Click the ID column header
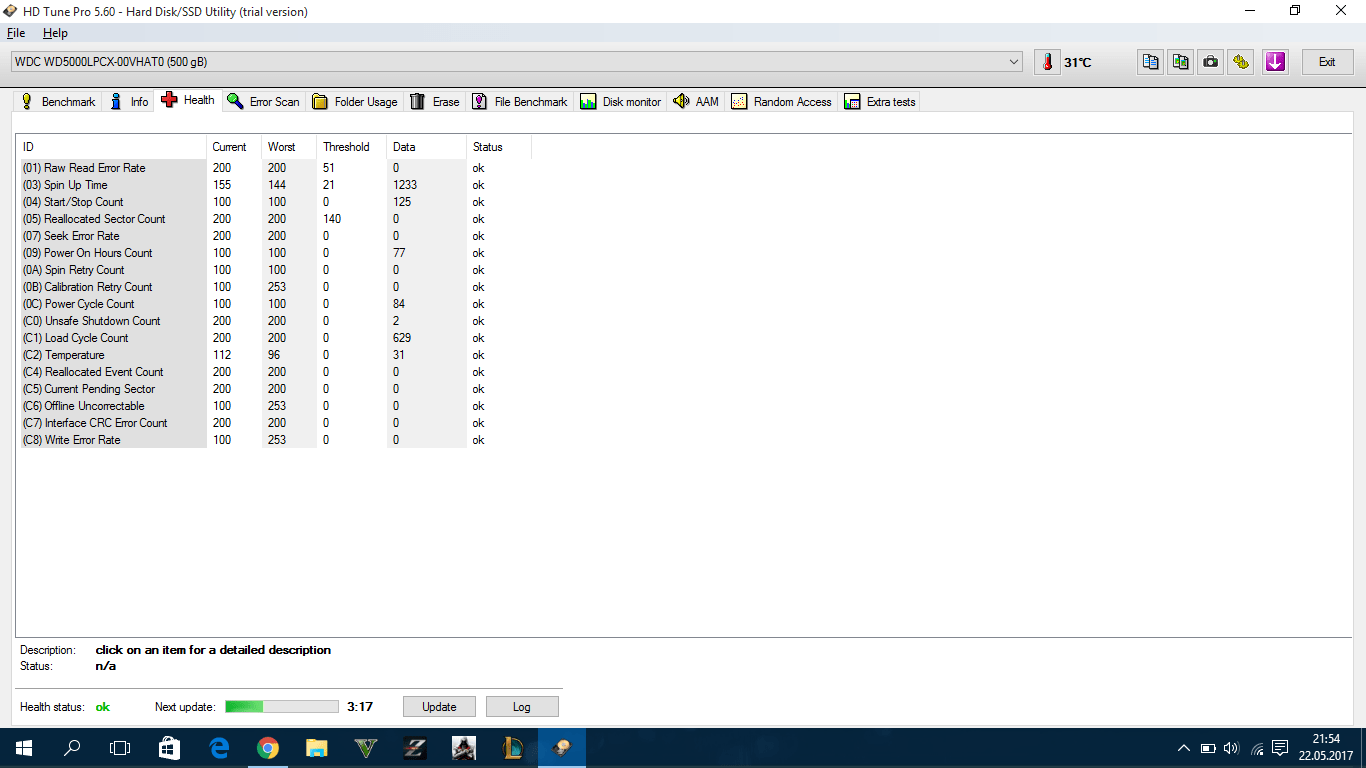This screenshot has height=768, width=1366. pos(113,147)
